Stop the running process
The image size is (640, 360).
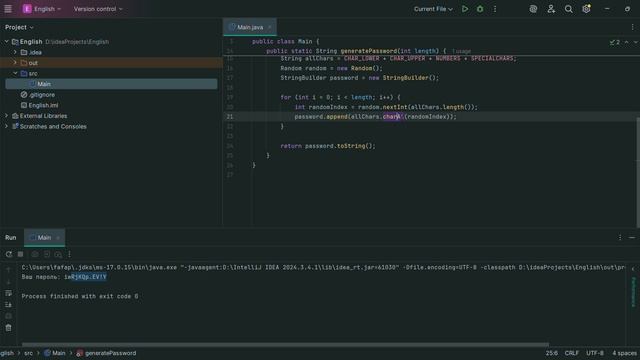[20, 254]
